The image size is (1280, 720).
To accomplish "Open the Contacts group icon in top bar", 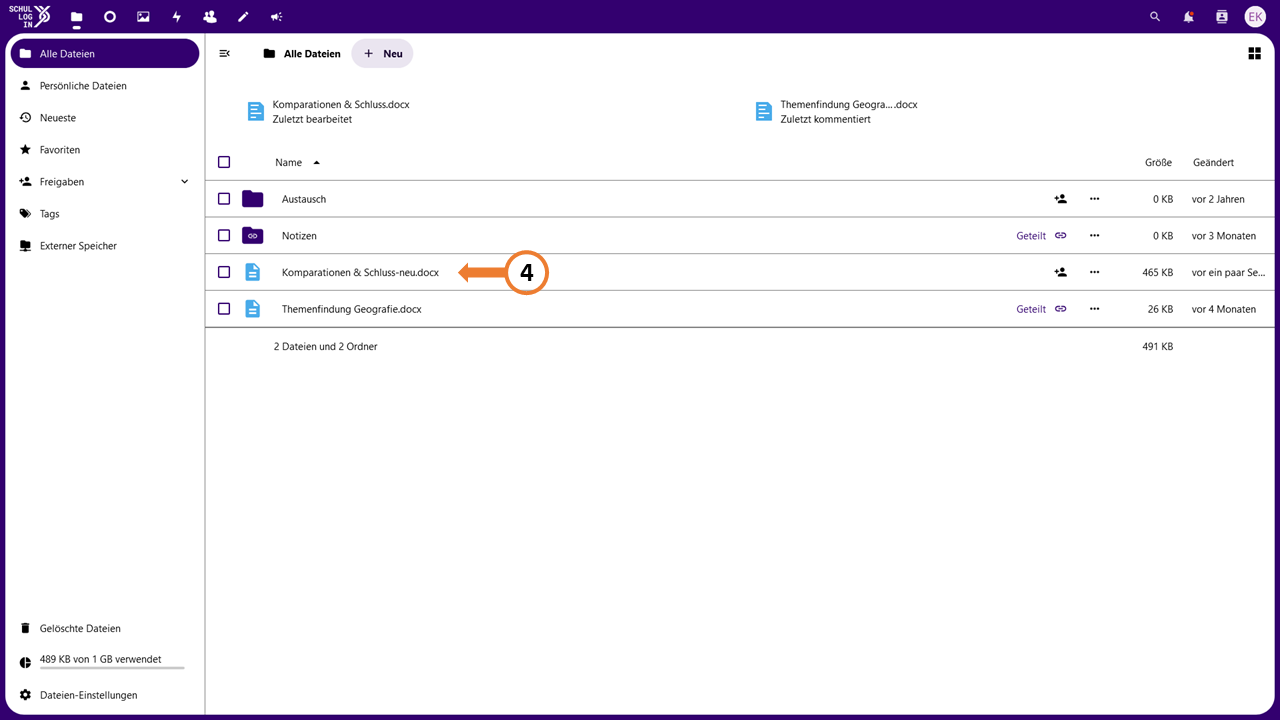I will [x=210, y=17].
